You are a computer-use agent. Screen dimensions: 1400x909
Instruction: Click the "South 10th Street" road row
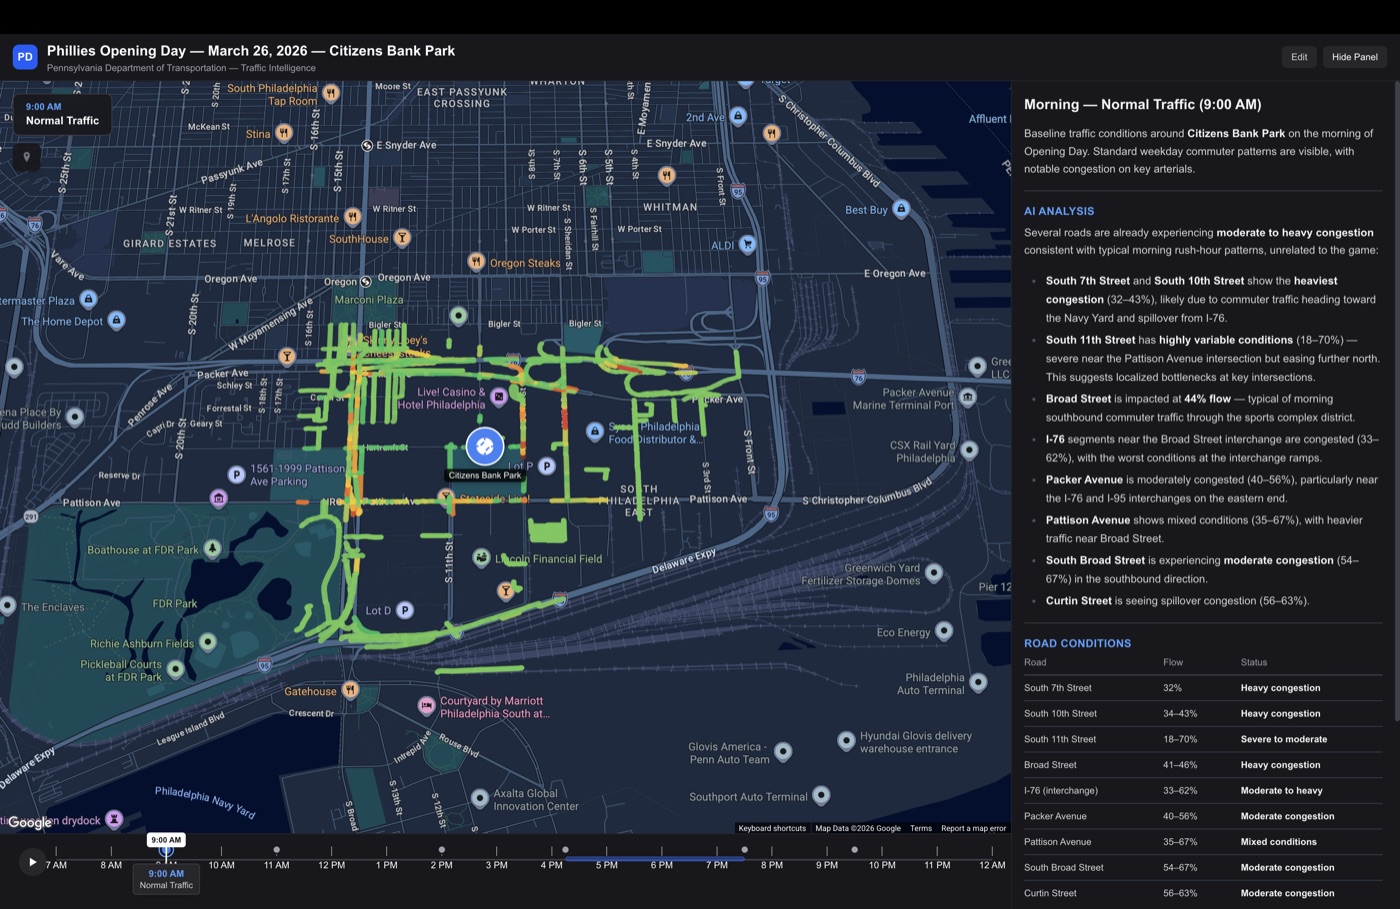[x=1203, y=714]
